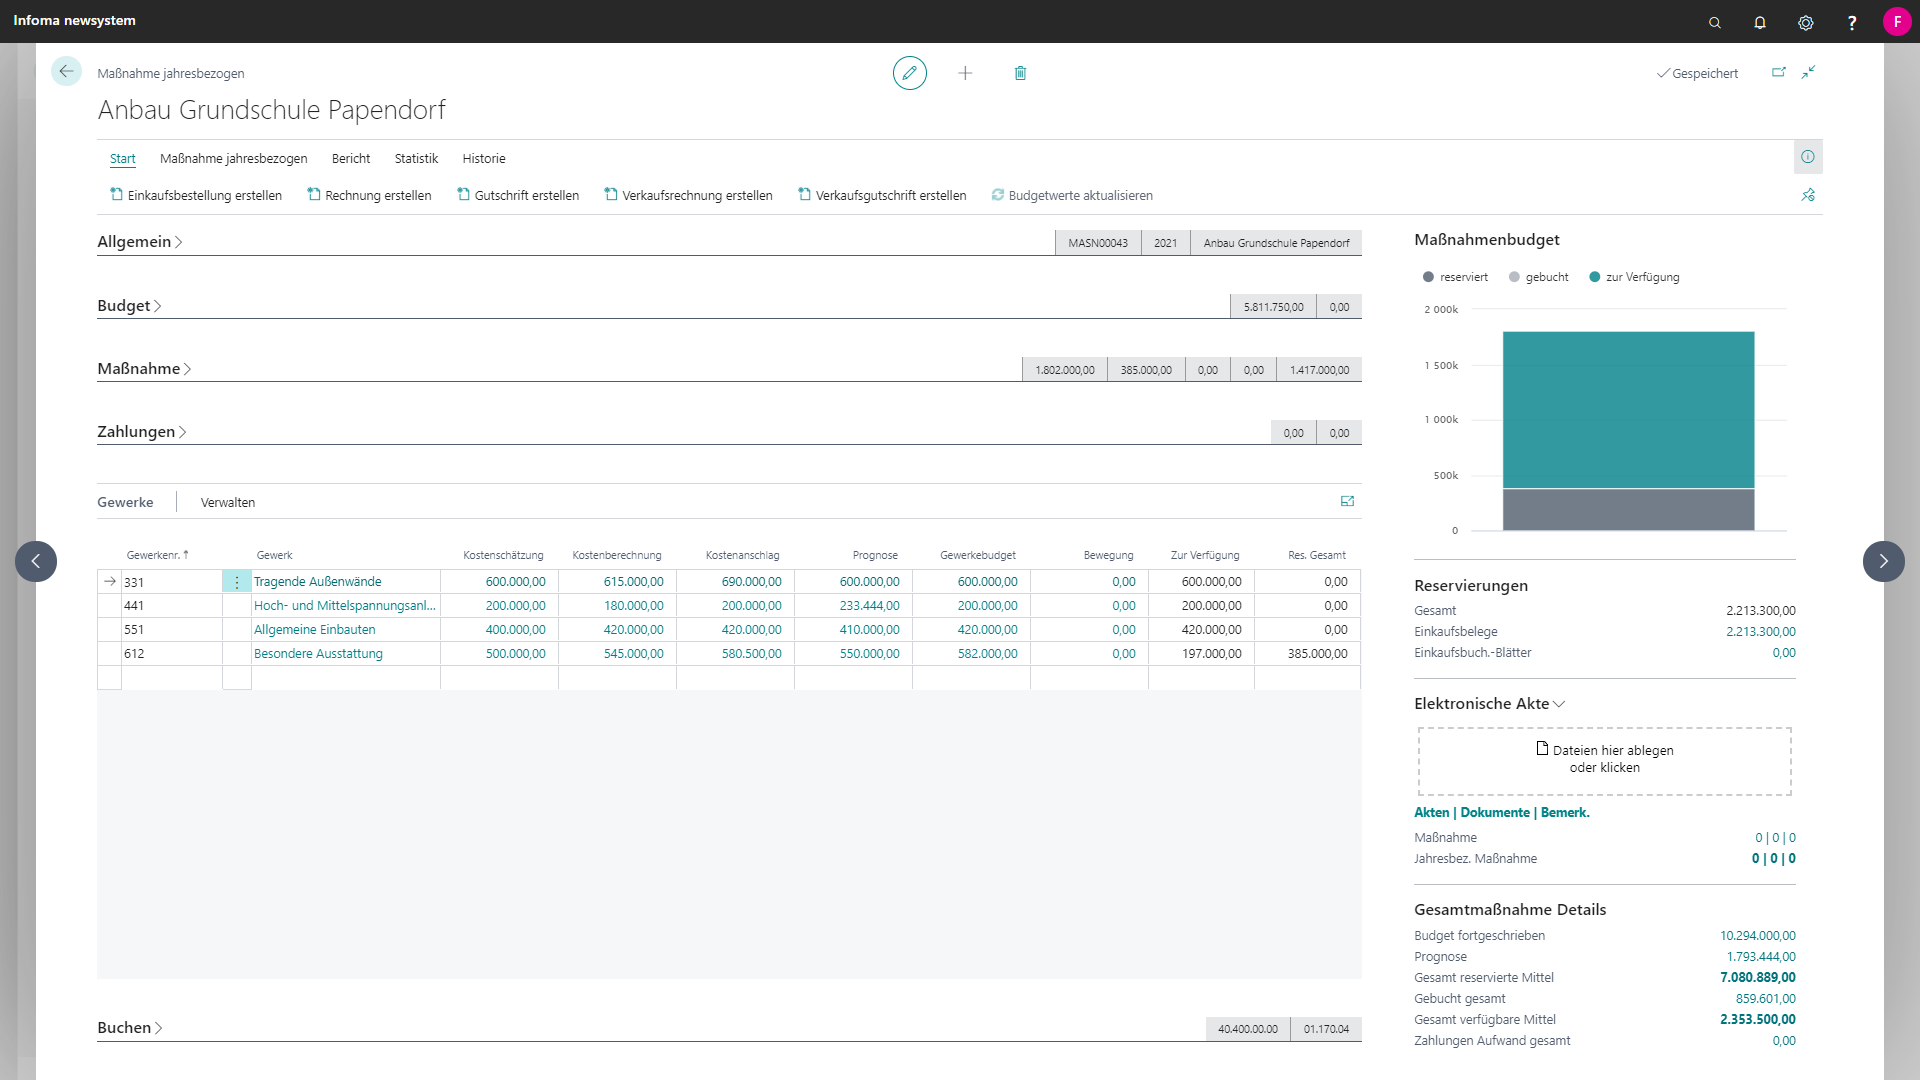Image resolution: width=1920 pixels, height=1080 pixels.
Task: Switch to the Statistik tab
Action: (x=416, y=159)
